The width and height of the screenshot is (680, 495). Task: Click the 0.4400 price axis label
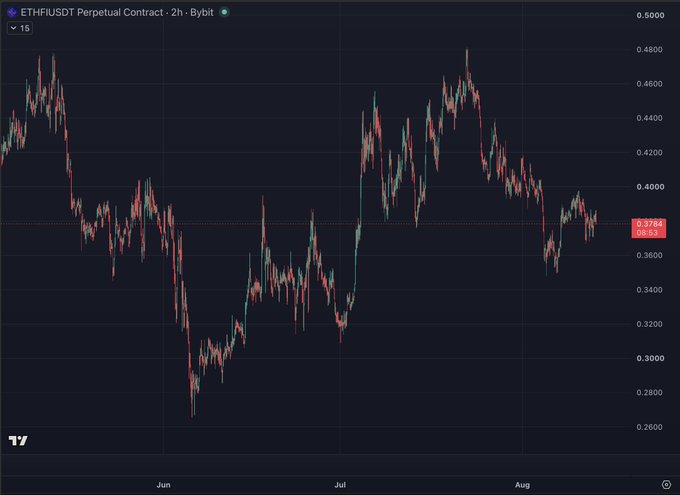649,118
